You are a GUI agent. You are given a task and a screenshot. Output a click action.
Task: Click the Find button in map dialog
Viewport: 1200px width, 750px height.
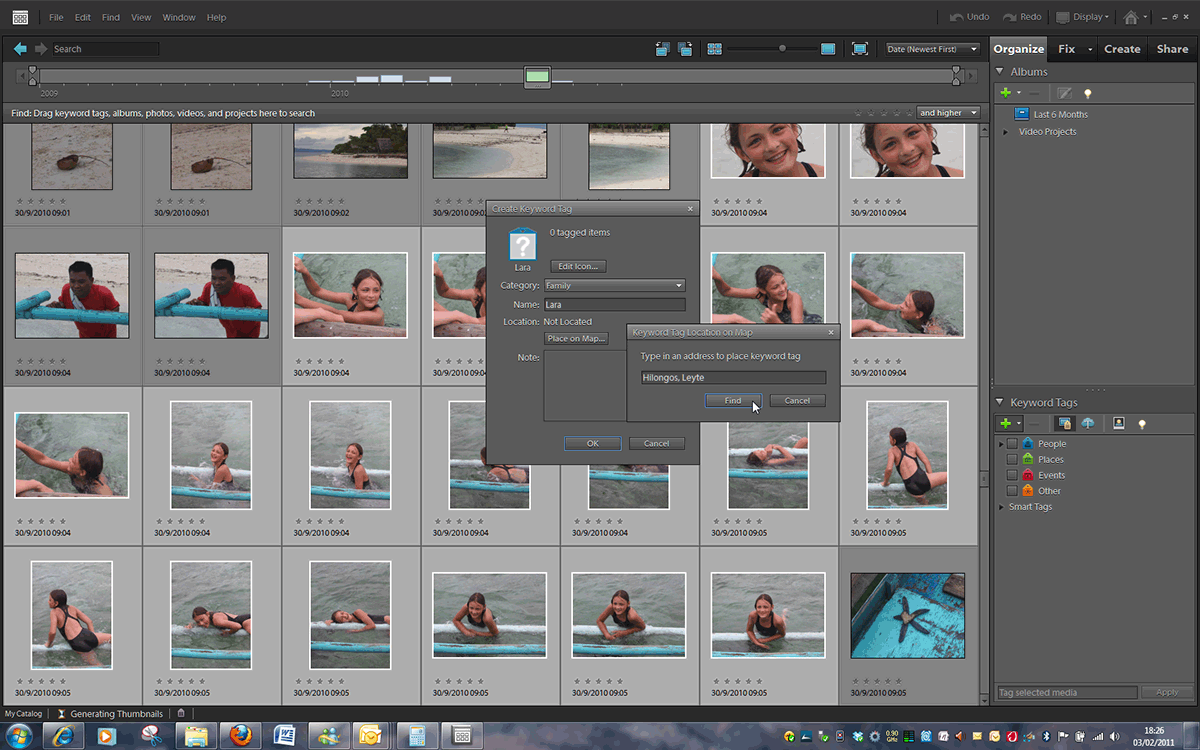[x=732, y=401]
